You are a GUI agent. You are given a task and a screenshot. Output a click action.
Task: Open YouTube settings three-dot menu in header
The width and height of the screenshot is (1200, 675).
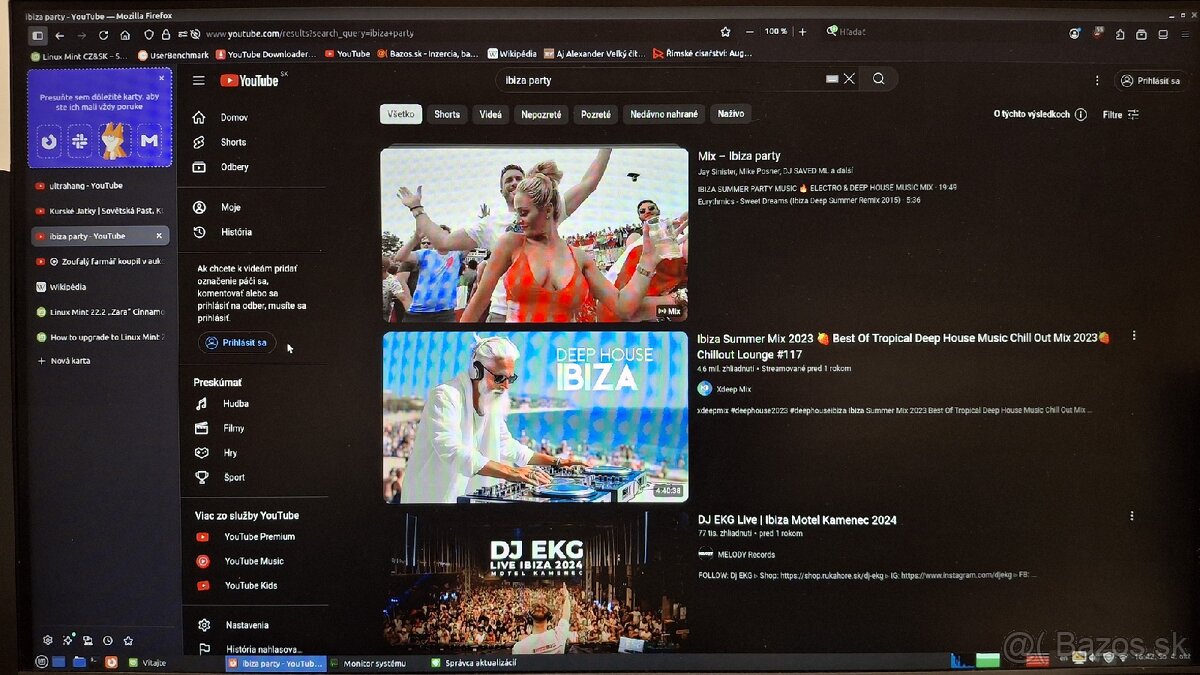(1097, 80)
